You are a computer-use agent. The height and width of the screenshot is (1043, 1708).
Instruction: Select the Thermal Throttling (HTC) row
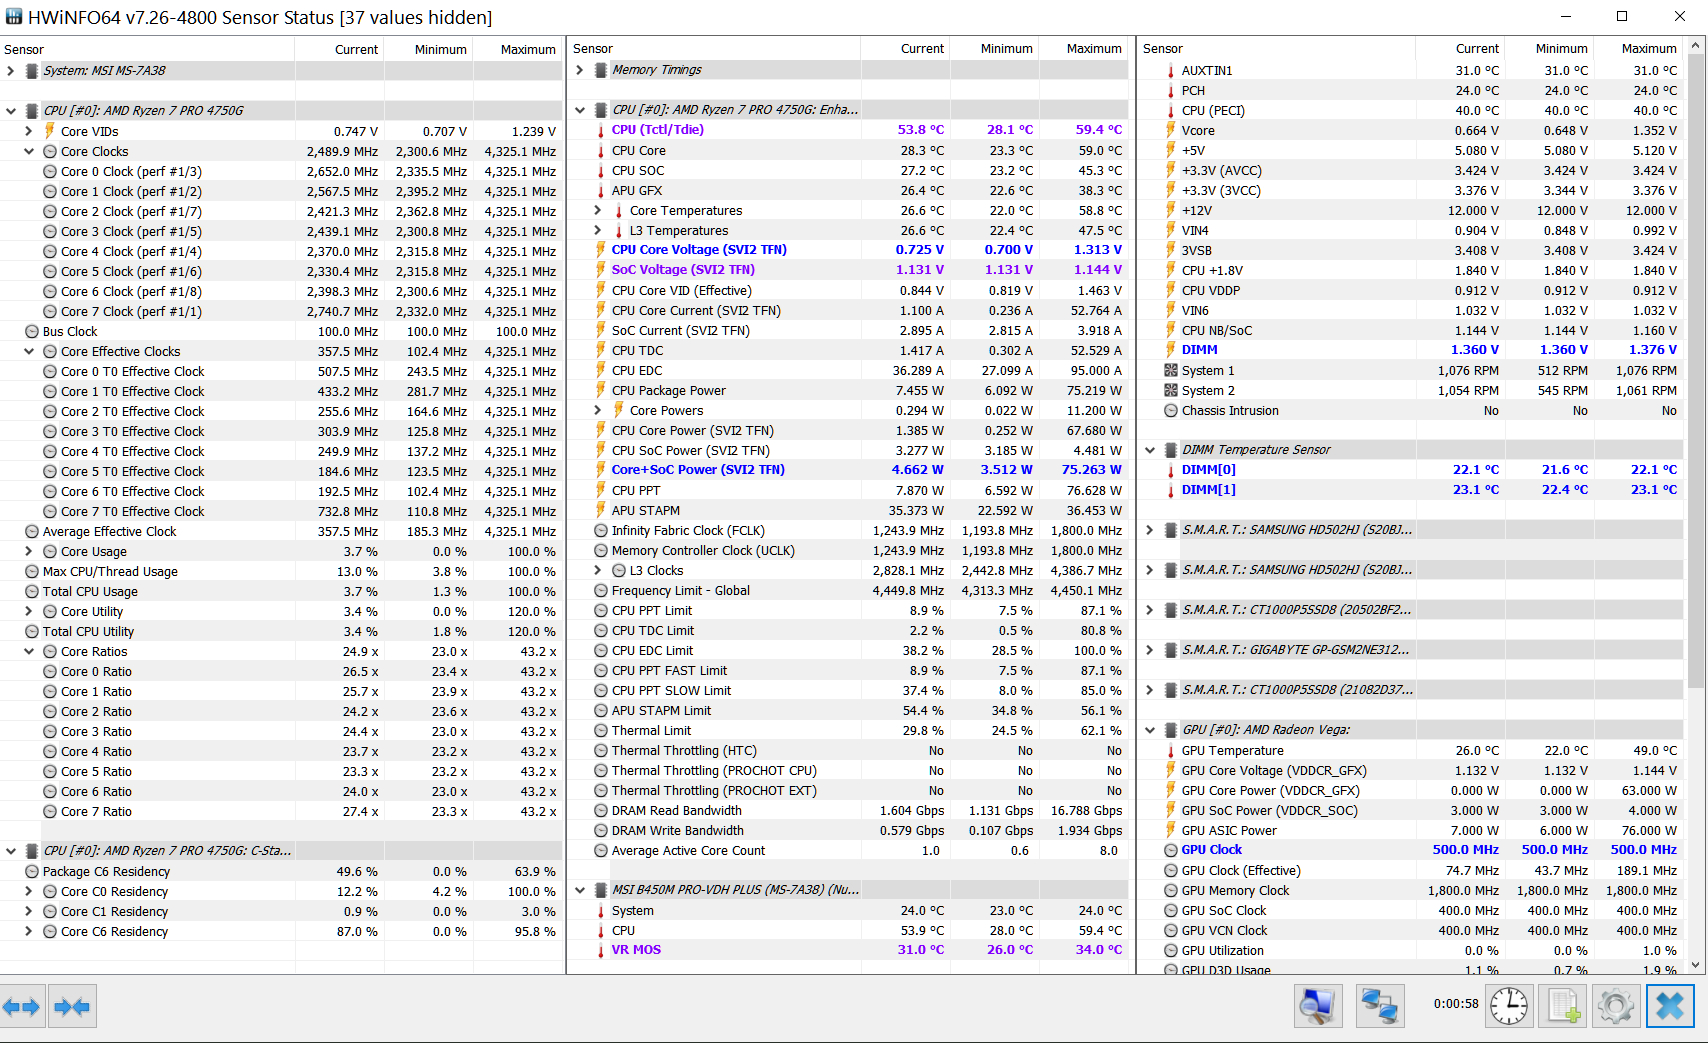pos(849,750)
